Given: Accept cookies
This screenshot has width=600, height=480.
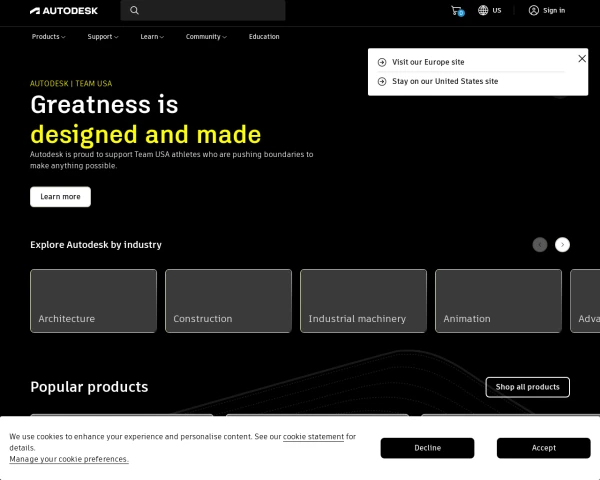Looking at the screenshot, I should click(544, 448).
